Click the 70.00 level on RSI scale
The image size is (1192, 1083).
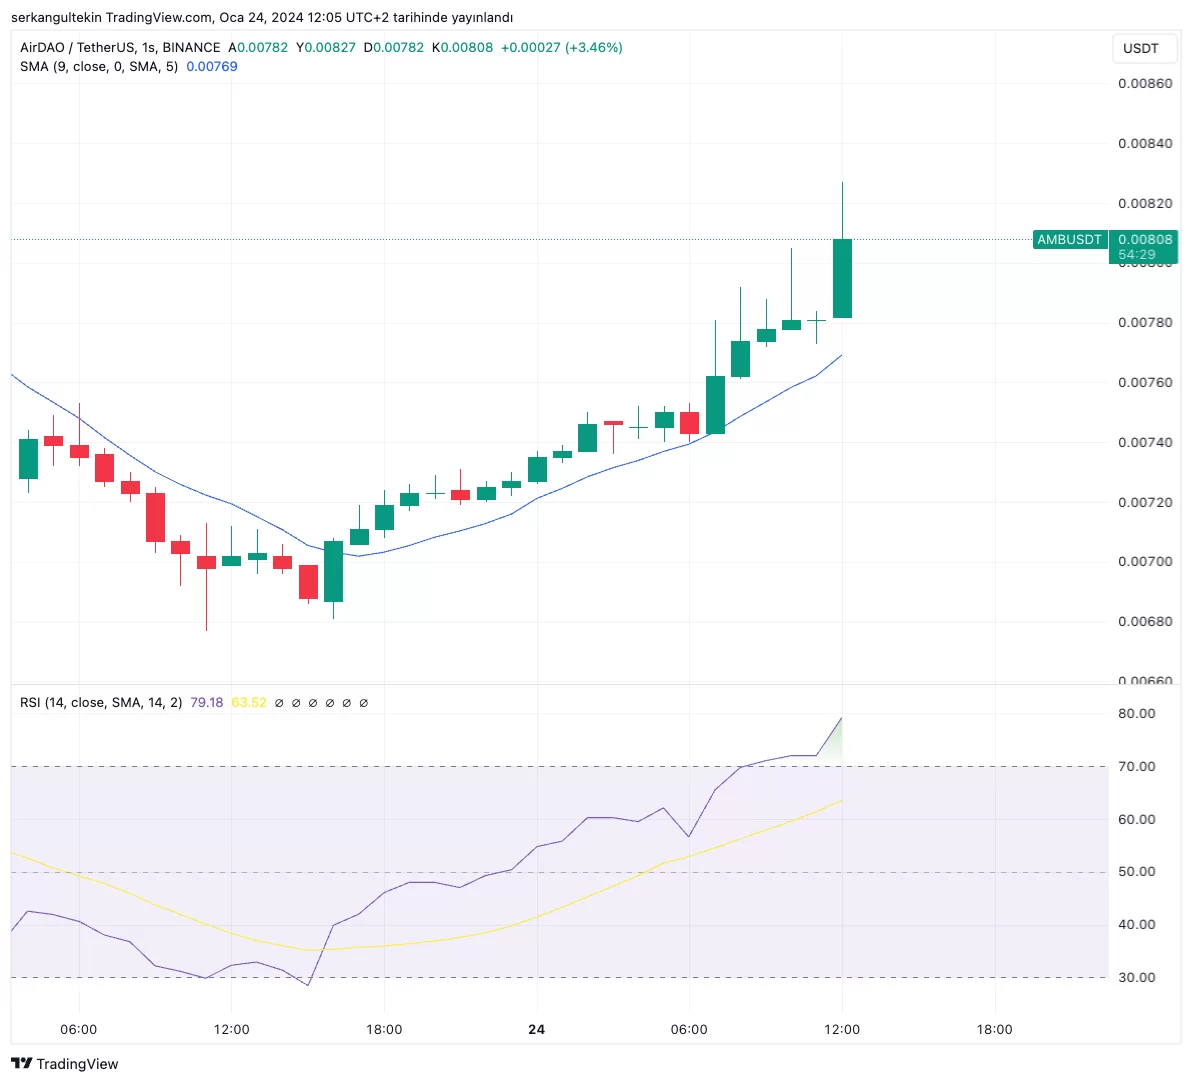(1137, 767)
